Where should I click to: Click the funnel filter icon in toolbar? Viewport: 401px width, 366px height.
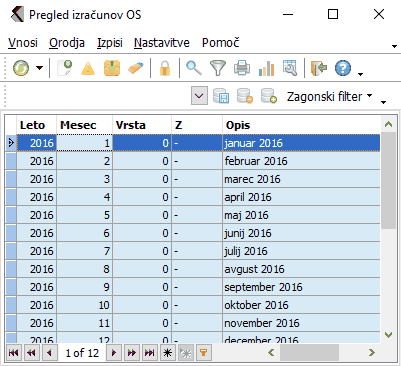click(x=218, y=68)
